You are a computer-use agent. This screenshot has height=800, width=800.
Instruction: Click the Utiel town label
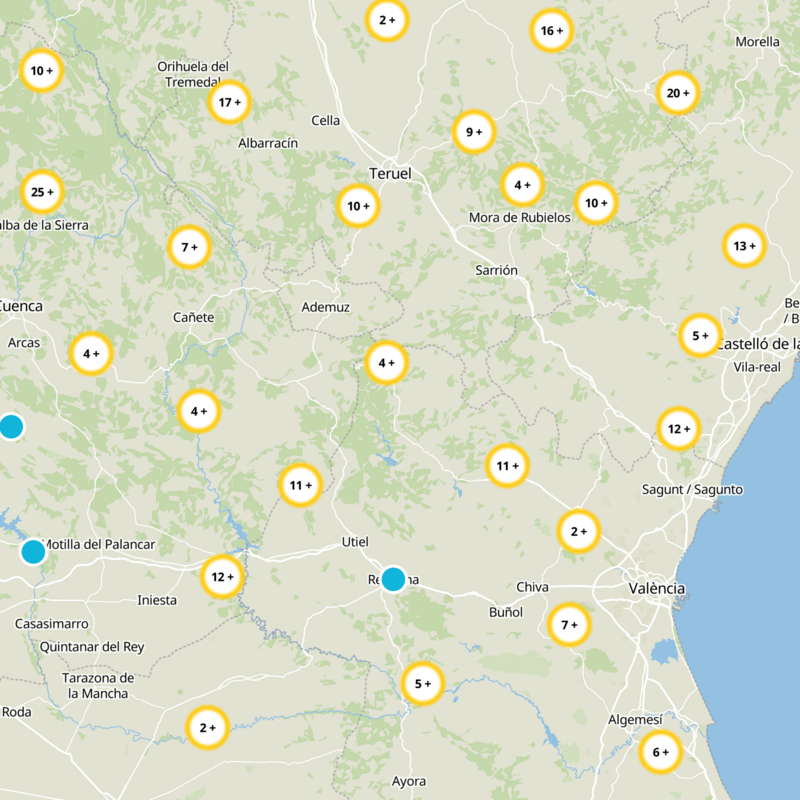point(355,542)
